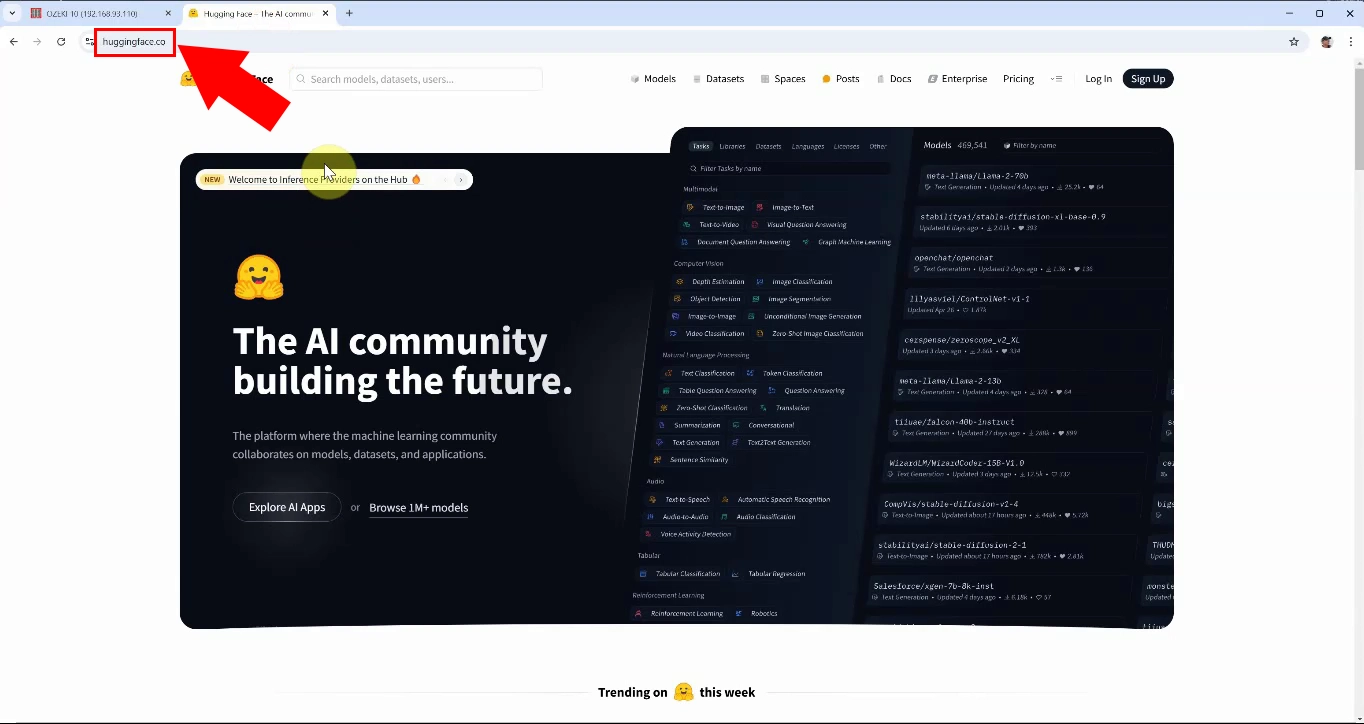
Task: Select the Visual Question Answering task
Action: 799,225
